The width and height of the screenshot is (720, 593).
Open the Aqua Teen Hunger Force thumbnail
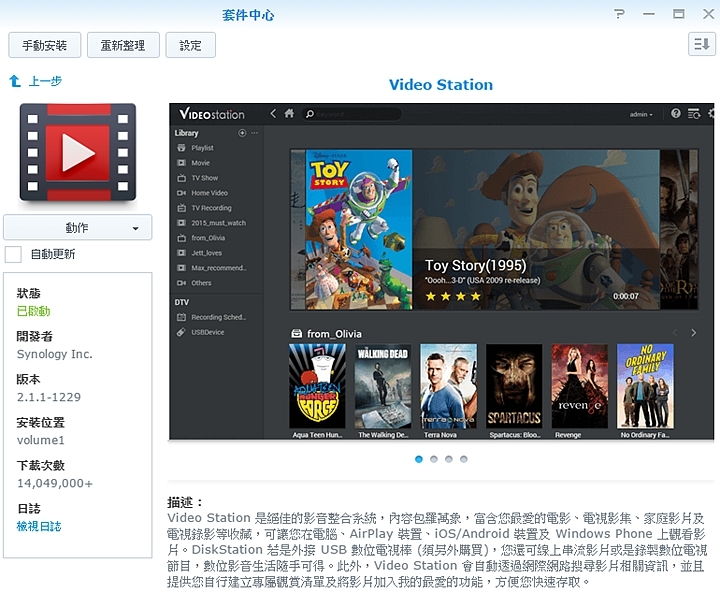tap(317, 386)
